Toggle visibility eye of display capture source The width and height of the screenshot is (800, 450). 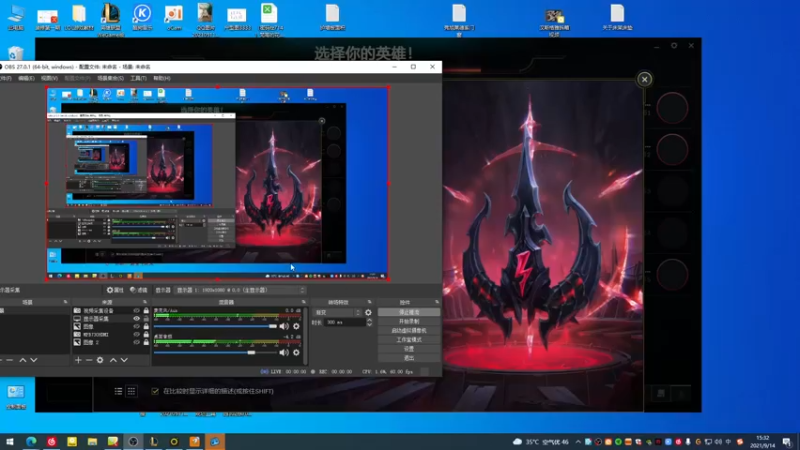pyautogui.click(x=136, y=319)
